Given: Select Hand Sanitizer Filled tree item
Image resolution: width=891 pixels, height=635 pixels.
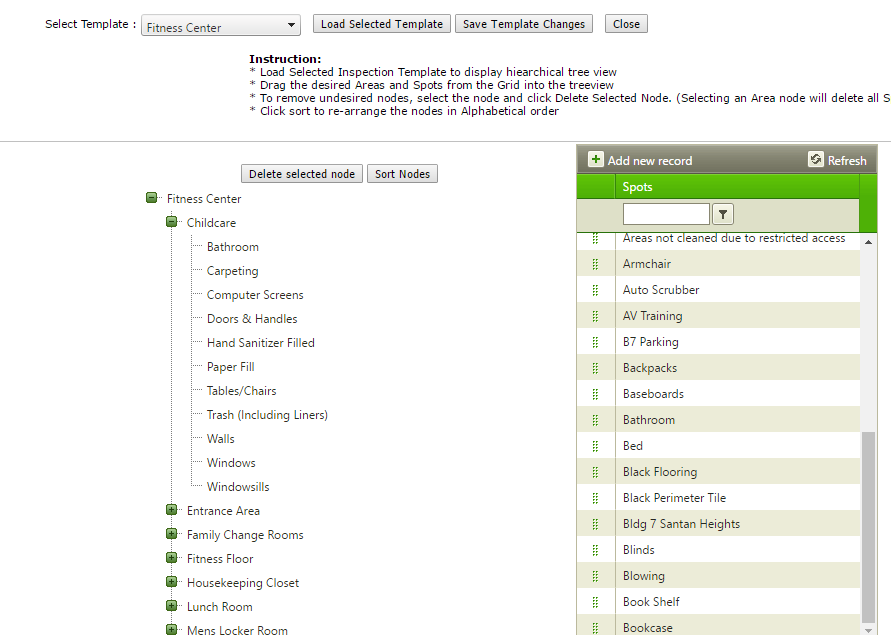Looking at the screenshot, I should click(260, 343).
